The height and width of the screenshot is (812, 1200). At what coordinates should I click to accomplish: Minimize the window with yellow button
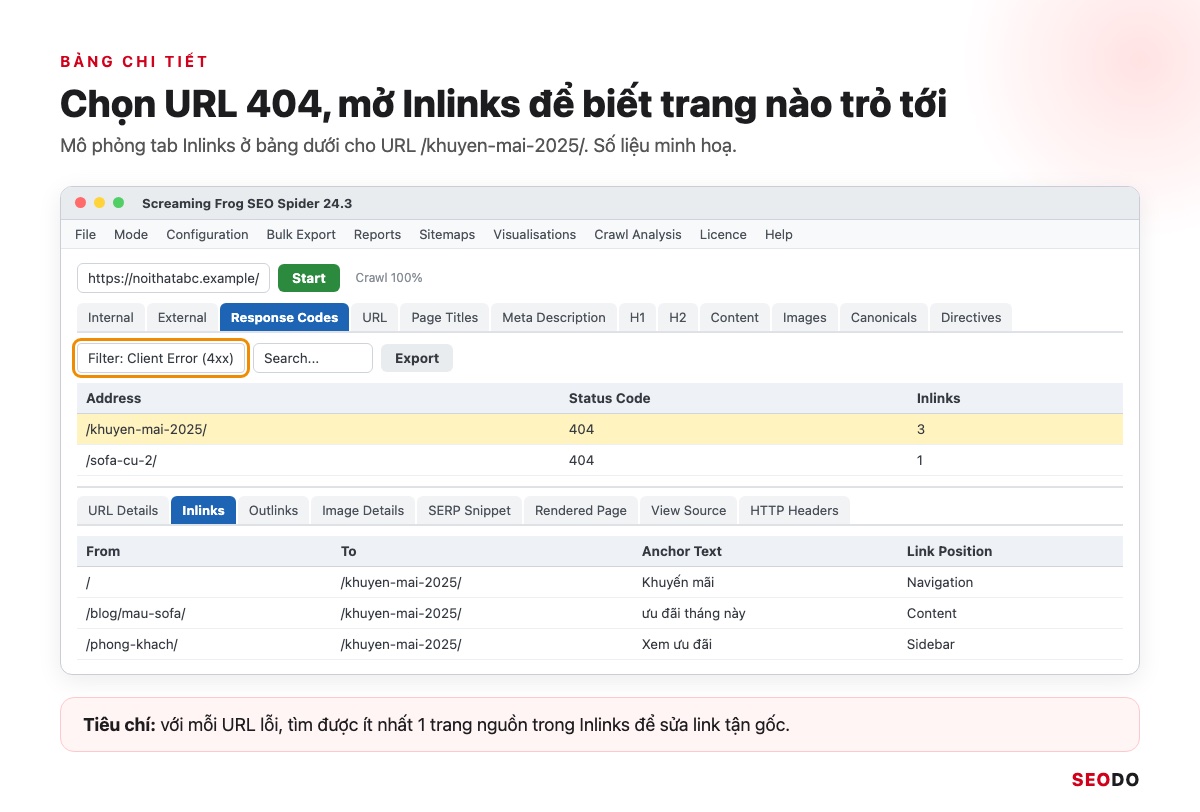point(100,203)
